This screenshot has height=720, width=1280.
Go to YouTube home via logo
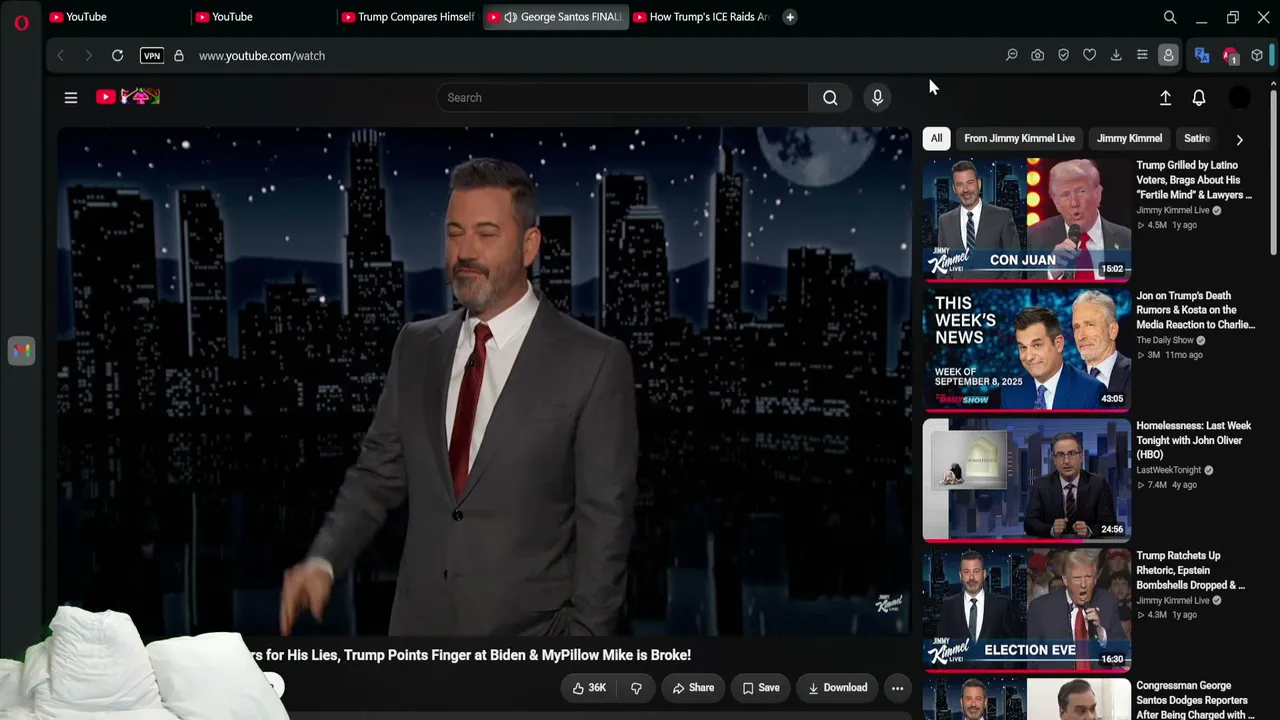[x=127, y=97]
